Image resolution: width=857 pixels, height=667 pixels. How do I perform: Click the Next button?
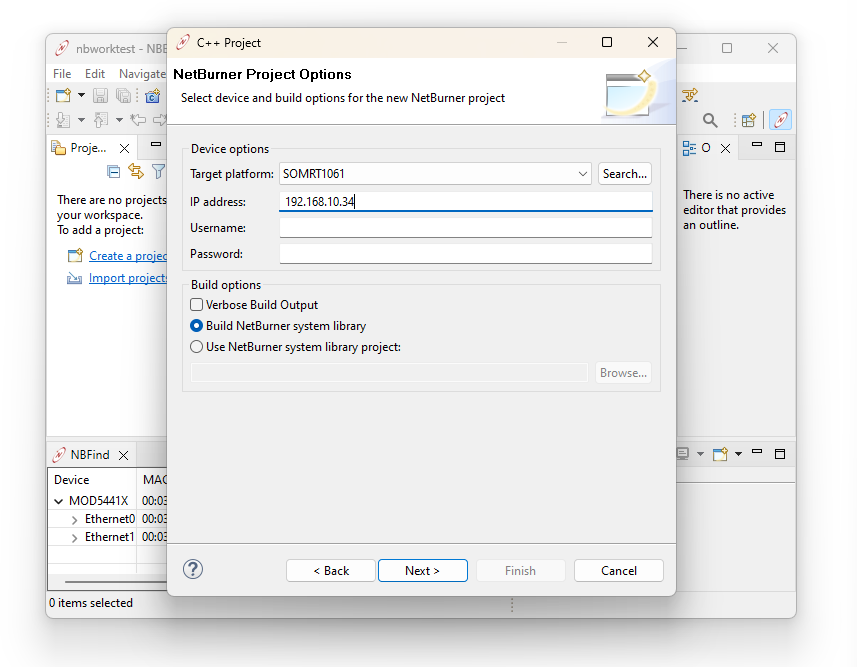coord(422,571)
